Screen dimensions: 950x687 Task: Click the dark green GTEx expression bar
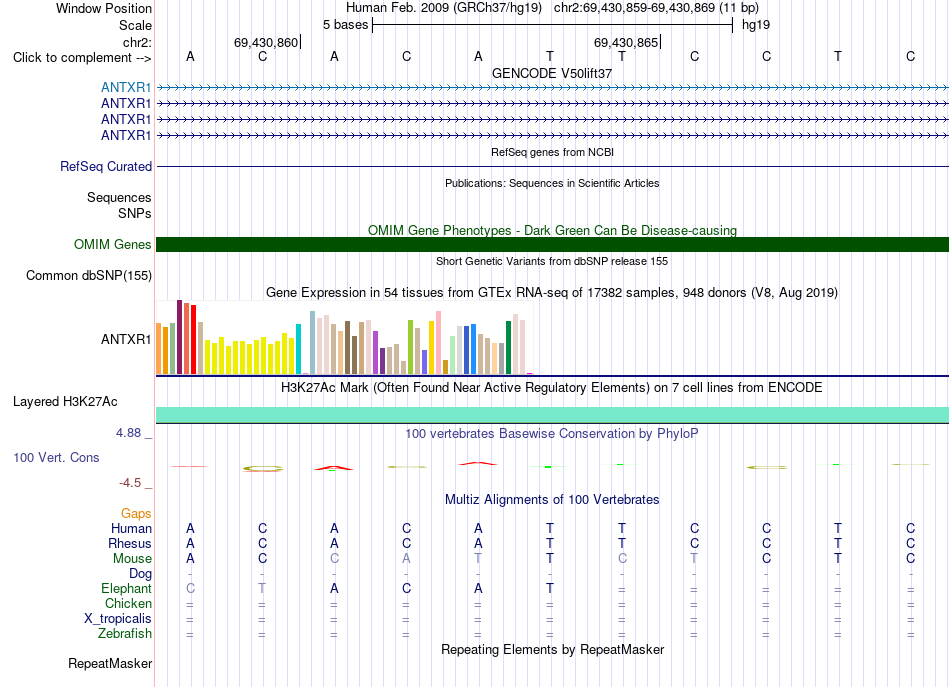[x=509, y=347]
